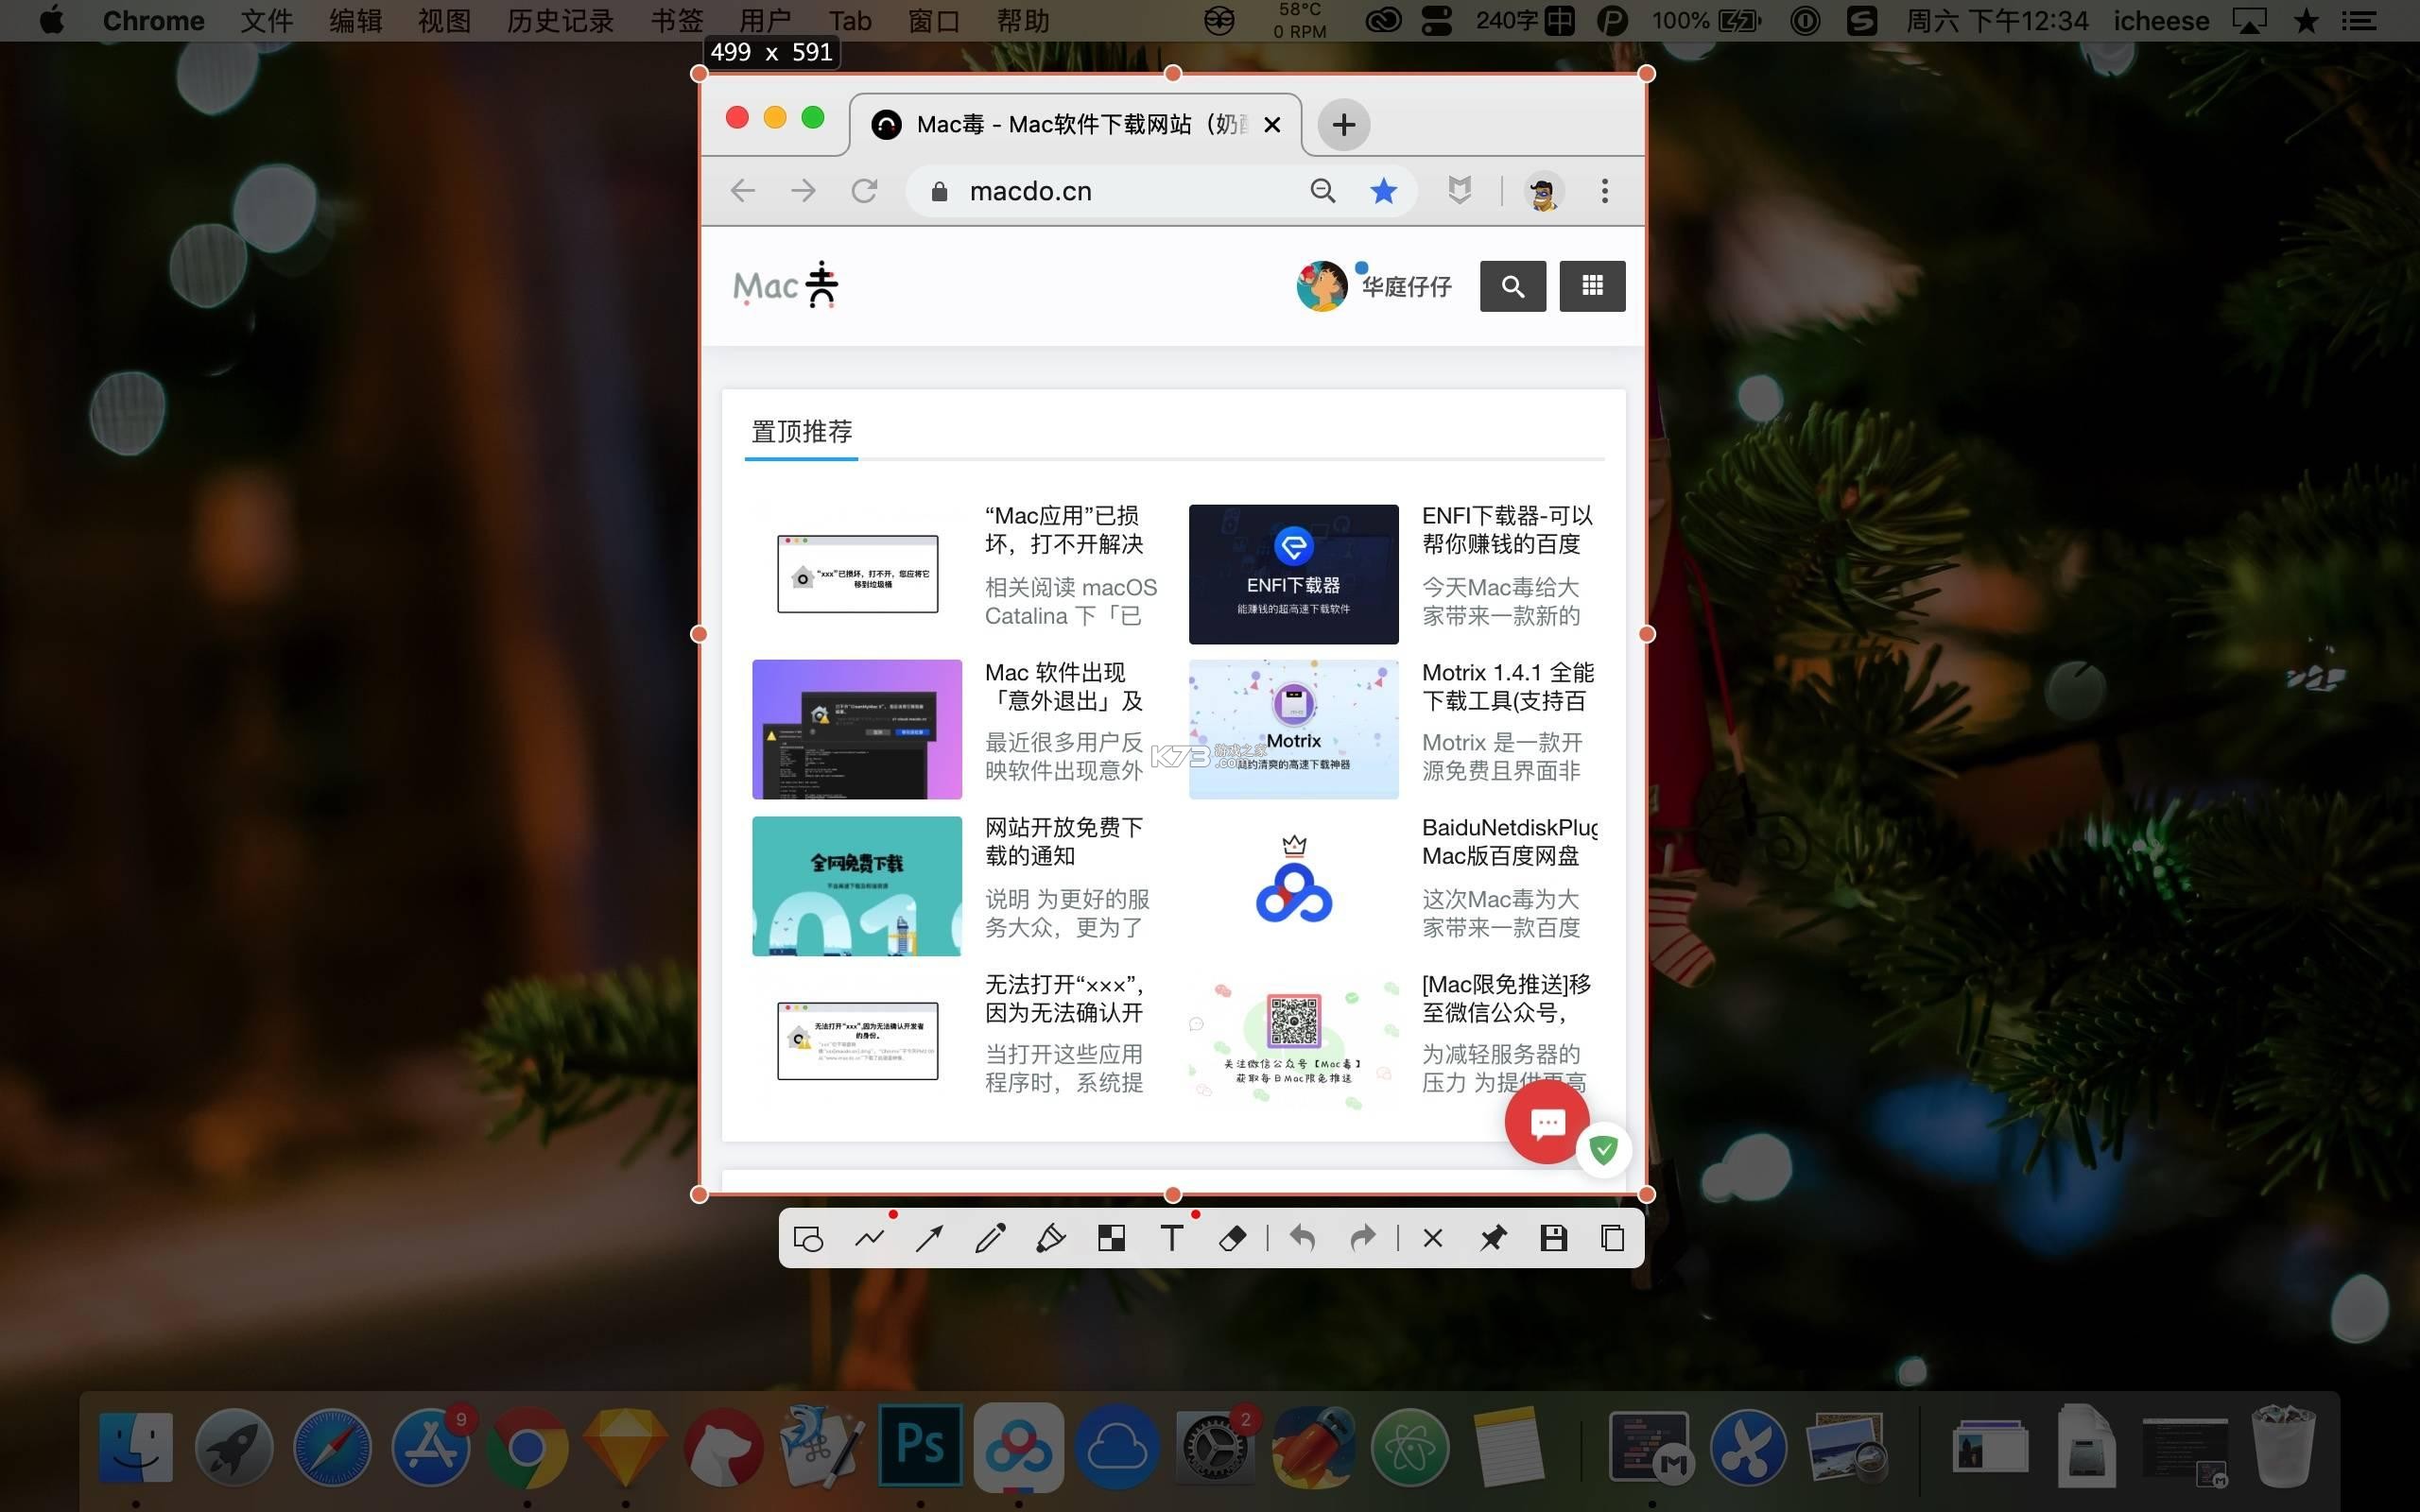Screen dimensions: 2420x1512
Task: Open the Atom editor in the Dock
Action: click(x=1410, y=1447)
